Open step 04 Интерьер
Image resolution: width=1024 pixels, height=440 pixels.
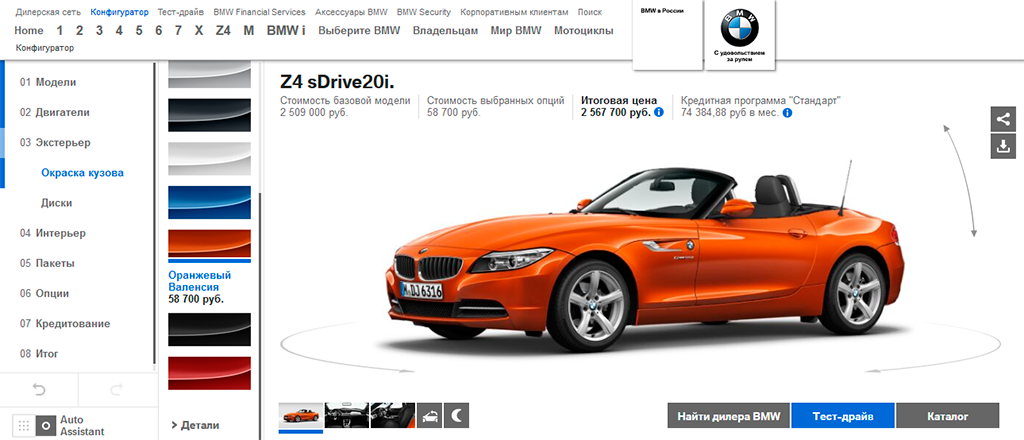52,233
